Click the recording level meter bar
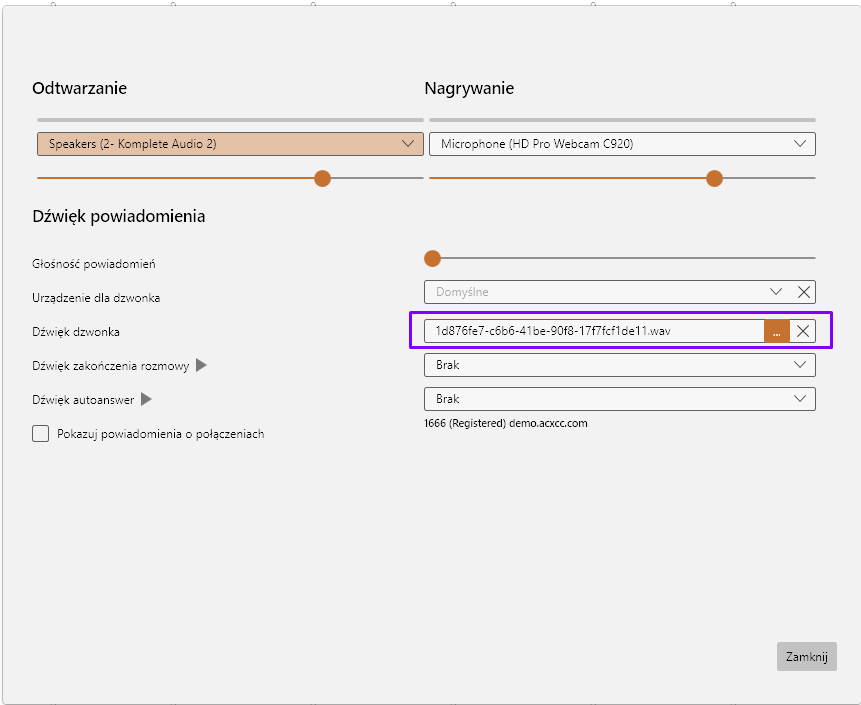The height and width of the screenshot is (705, 861). [x=622, y=120]
